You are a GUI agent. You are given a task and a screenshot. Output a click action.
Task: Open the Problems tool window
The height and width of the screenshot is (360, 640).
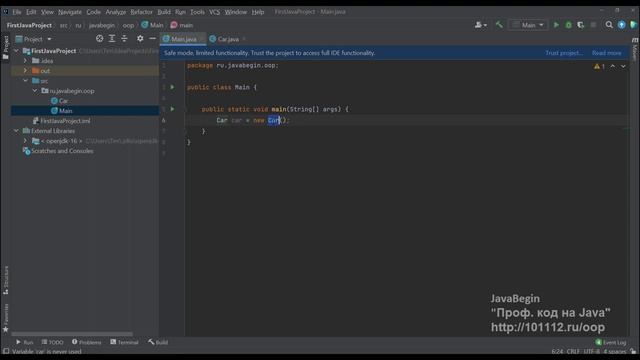pos(87,342)
